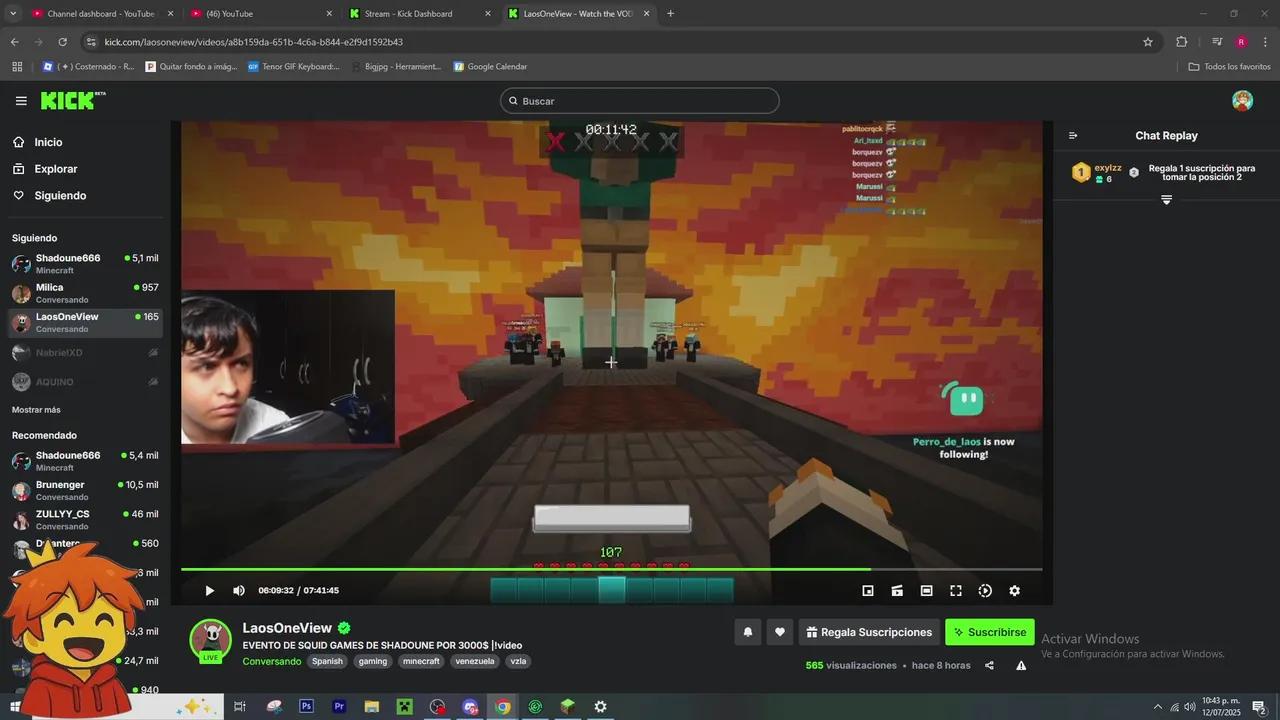
Task: Mute the video with the volume icon
Action: pos(239,590)
